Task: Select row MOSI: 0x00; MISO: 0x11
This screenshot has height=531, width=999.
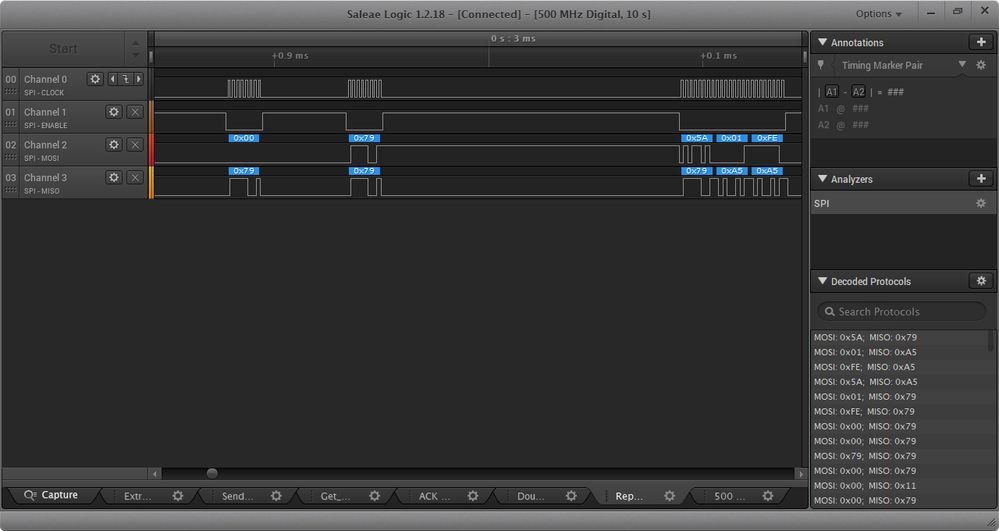Action: [x=900, y=485]
